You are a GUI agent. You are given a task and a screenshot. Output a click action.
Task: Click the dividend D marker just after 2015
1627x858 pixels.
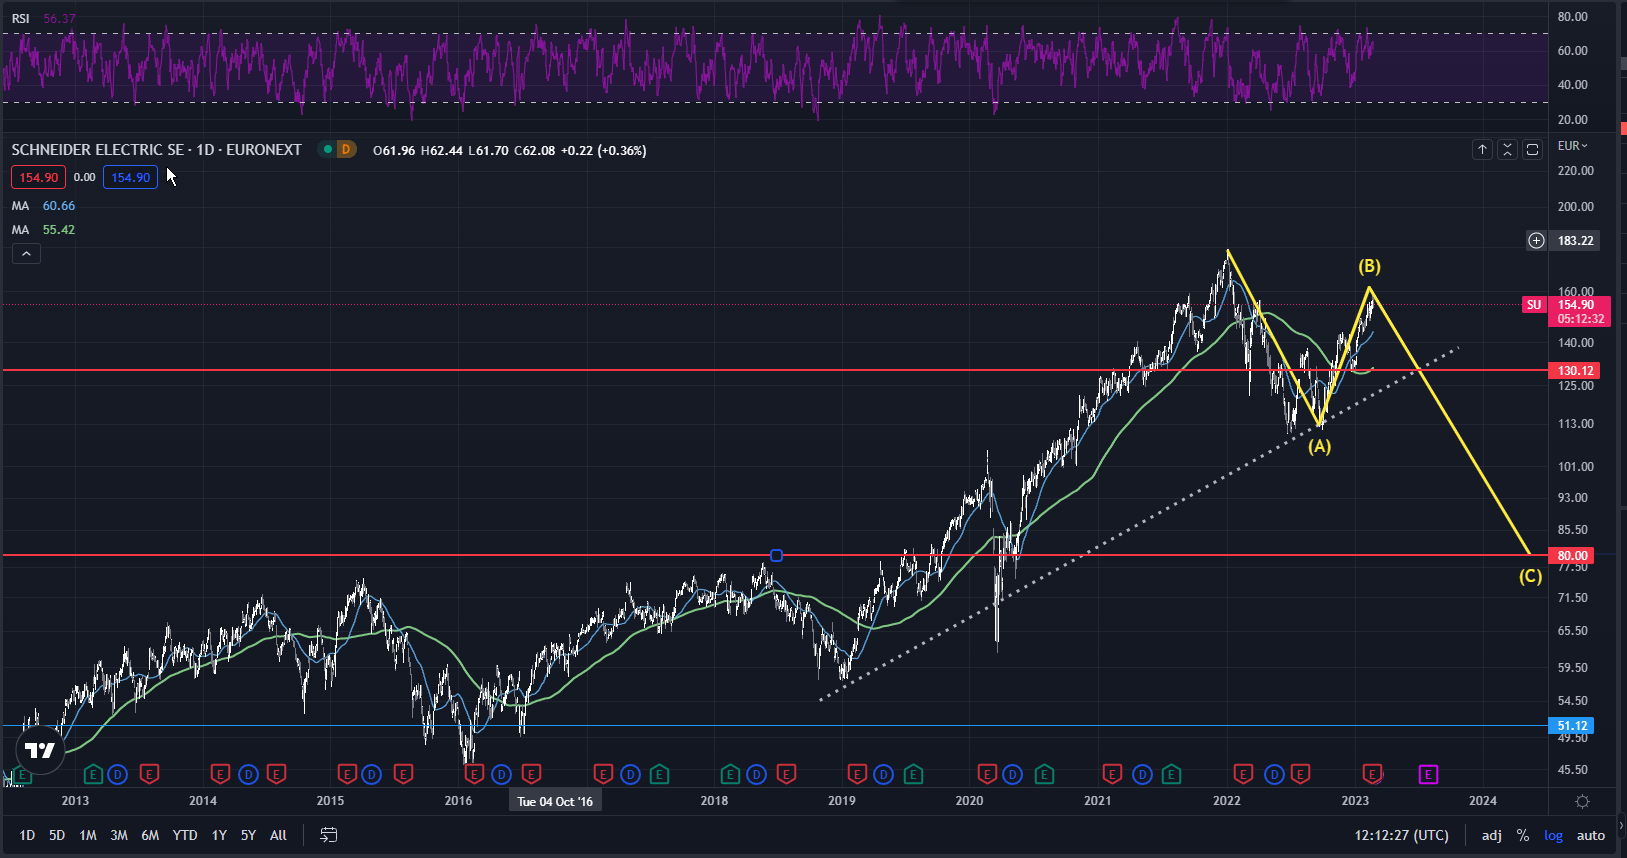[x=371, y=774]
